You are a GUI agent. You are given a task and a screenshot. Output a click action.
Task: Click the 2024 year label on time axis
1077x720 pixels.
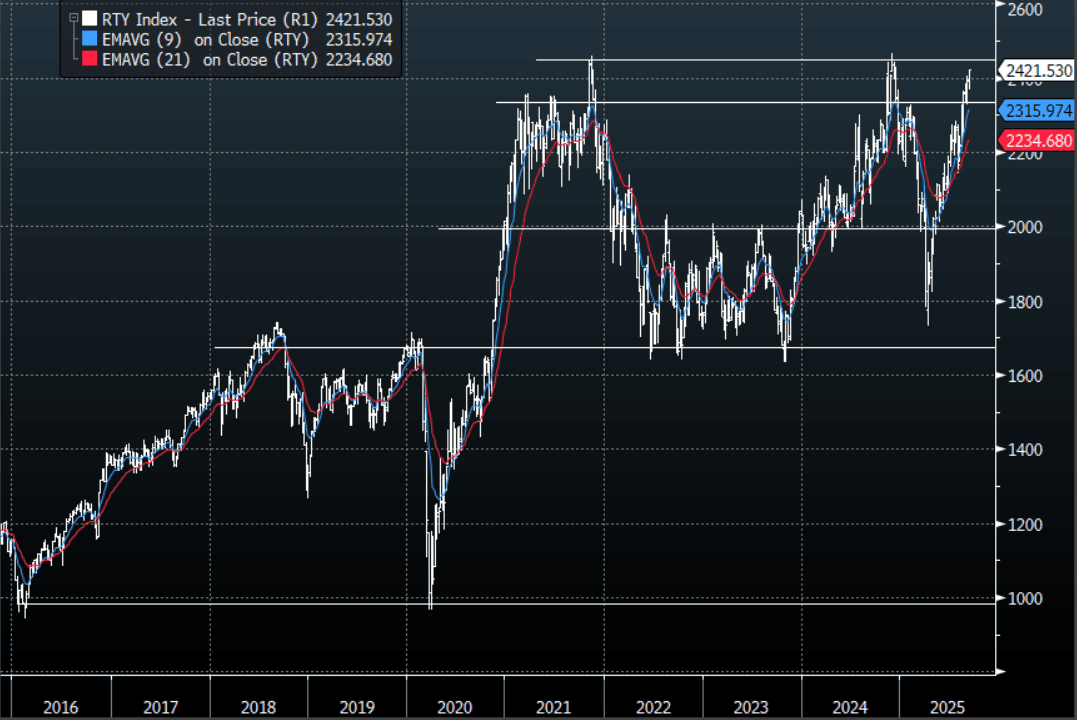click(x=850, y=707)
